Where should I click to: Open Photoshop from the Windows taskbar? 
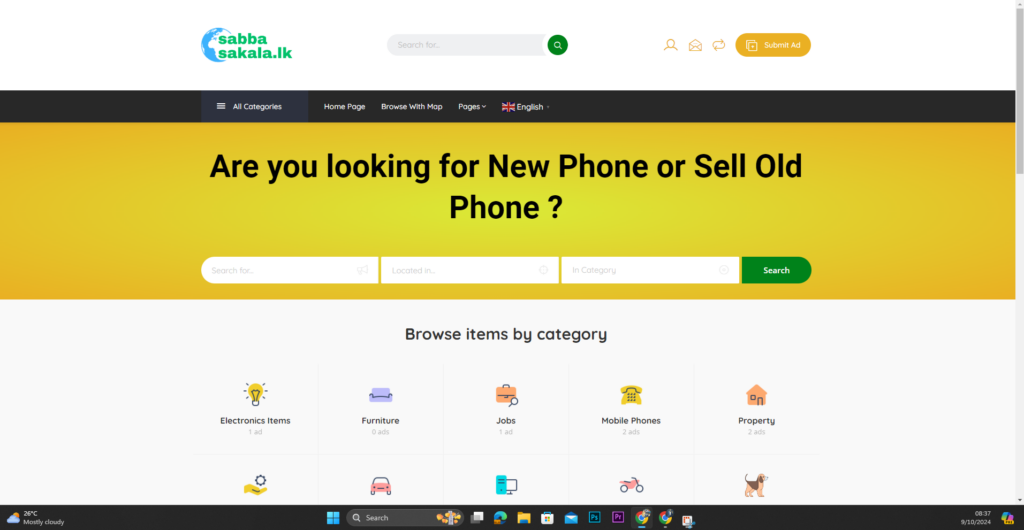pyautogui.click(x=594, y=518)
